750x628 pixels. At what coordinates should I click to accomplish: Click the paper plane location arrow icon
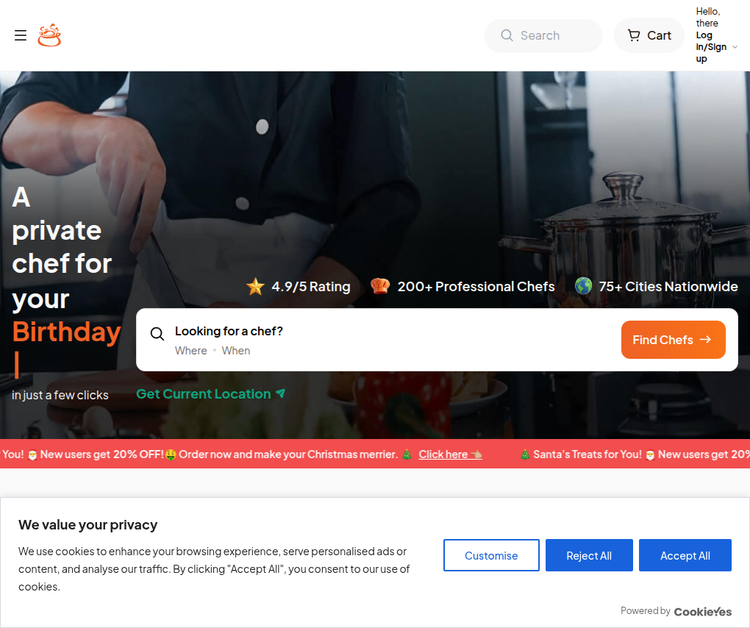(281, 393)
